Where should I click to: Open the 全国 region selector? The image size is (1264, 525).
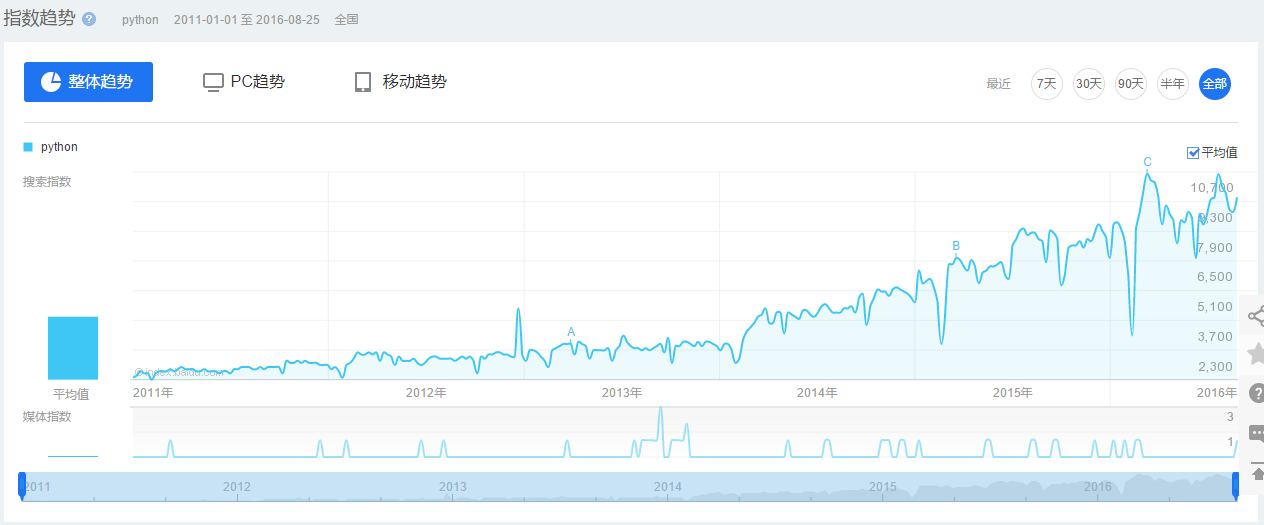tap(346, 20)
